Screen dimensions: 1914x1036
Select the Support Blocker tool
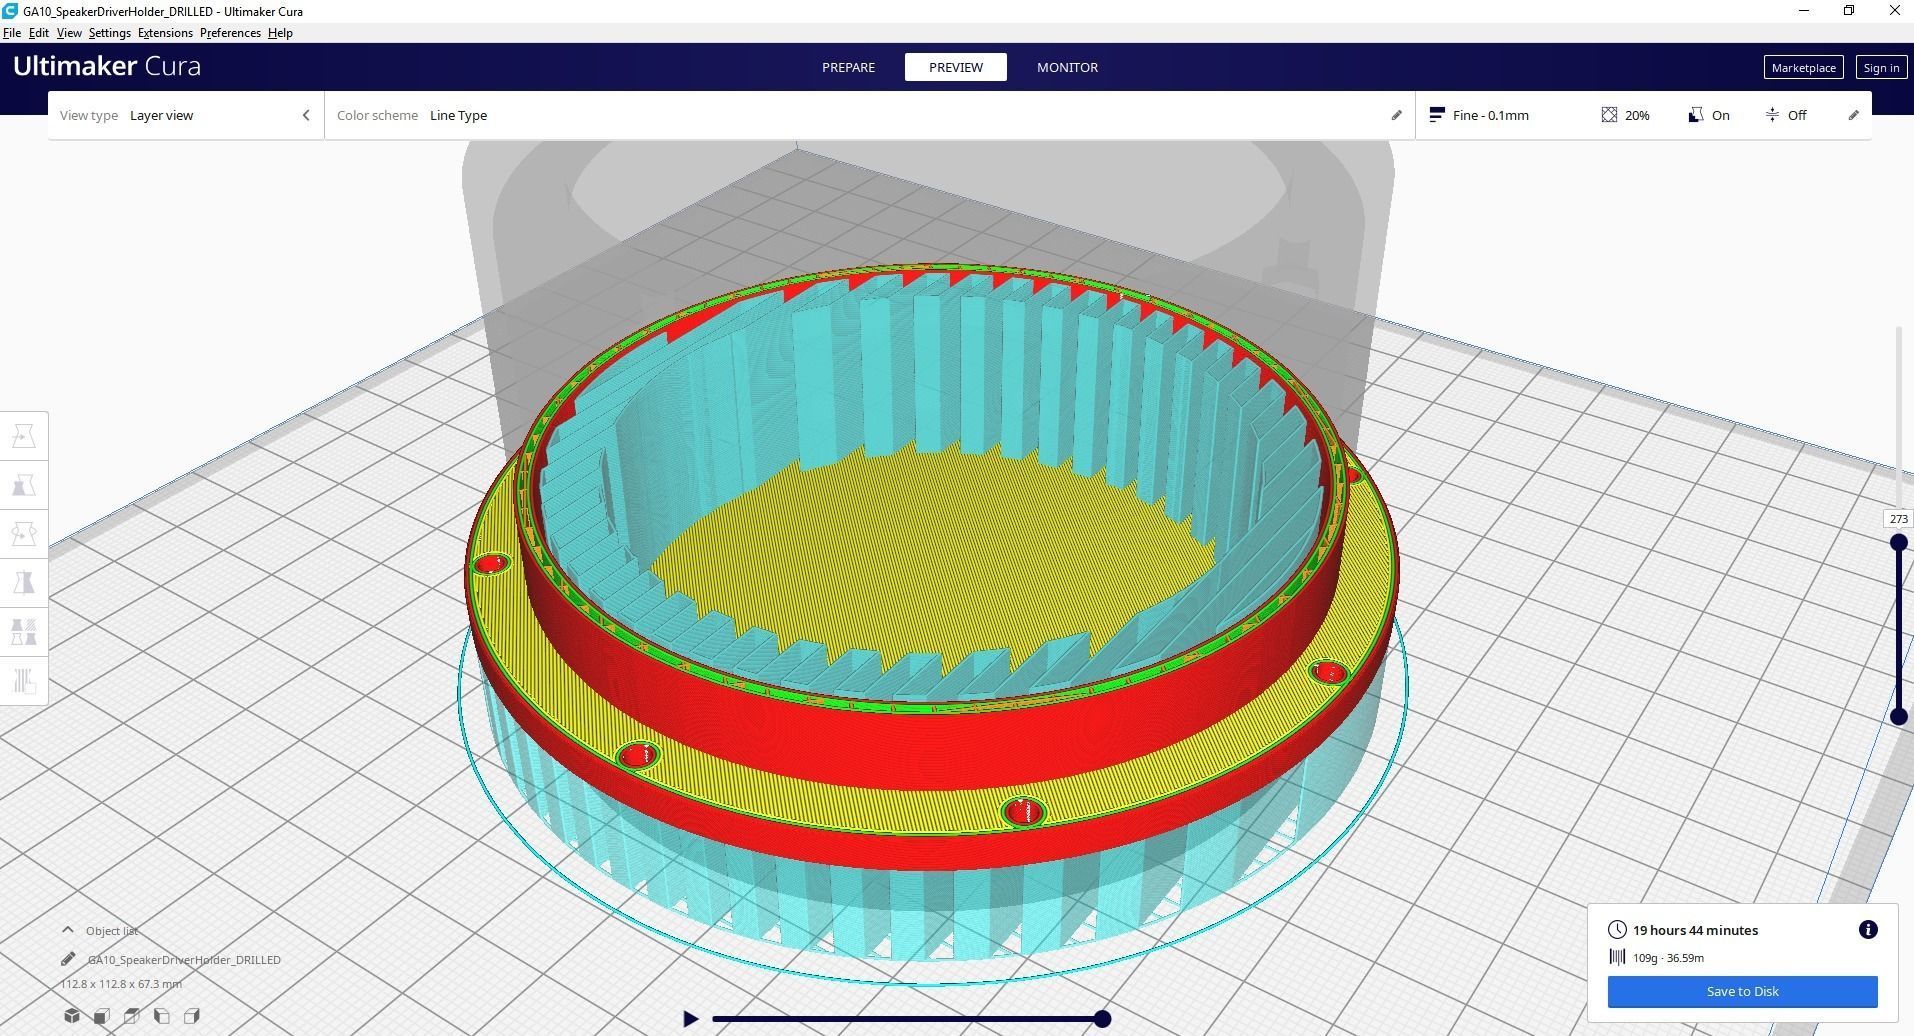[24, 680]
